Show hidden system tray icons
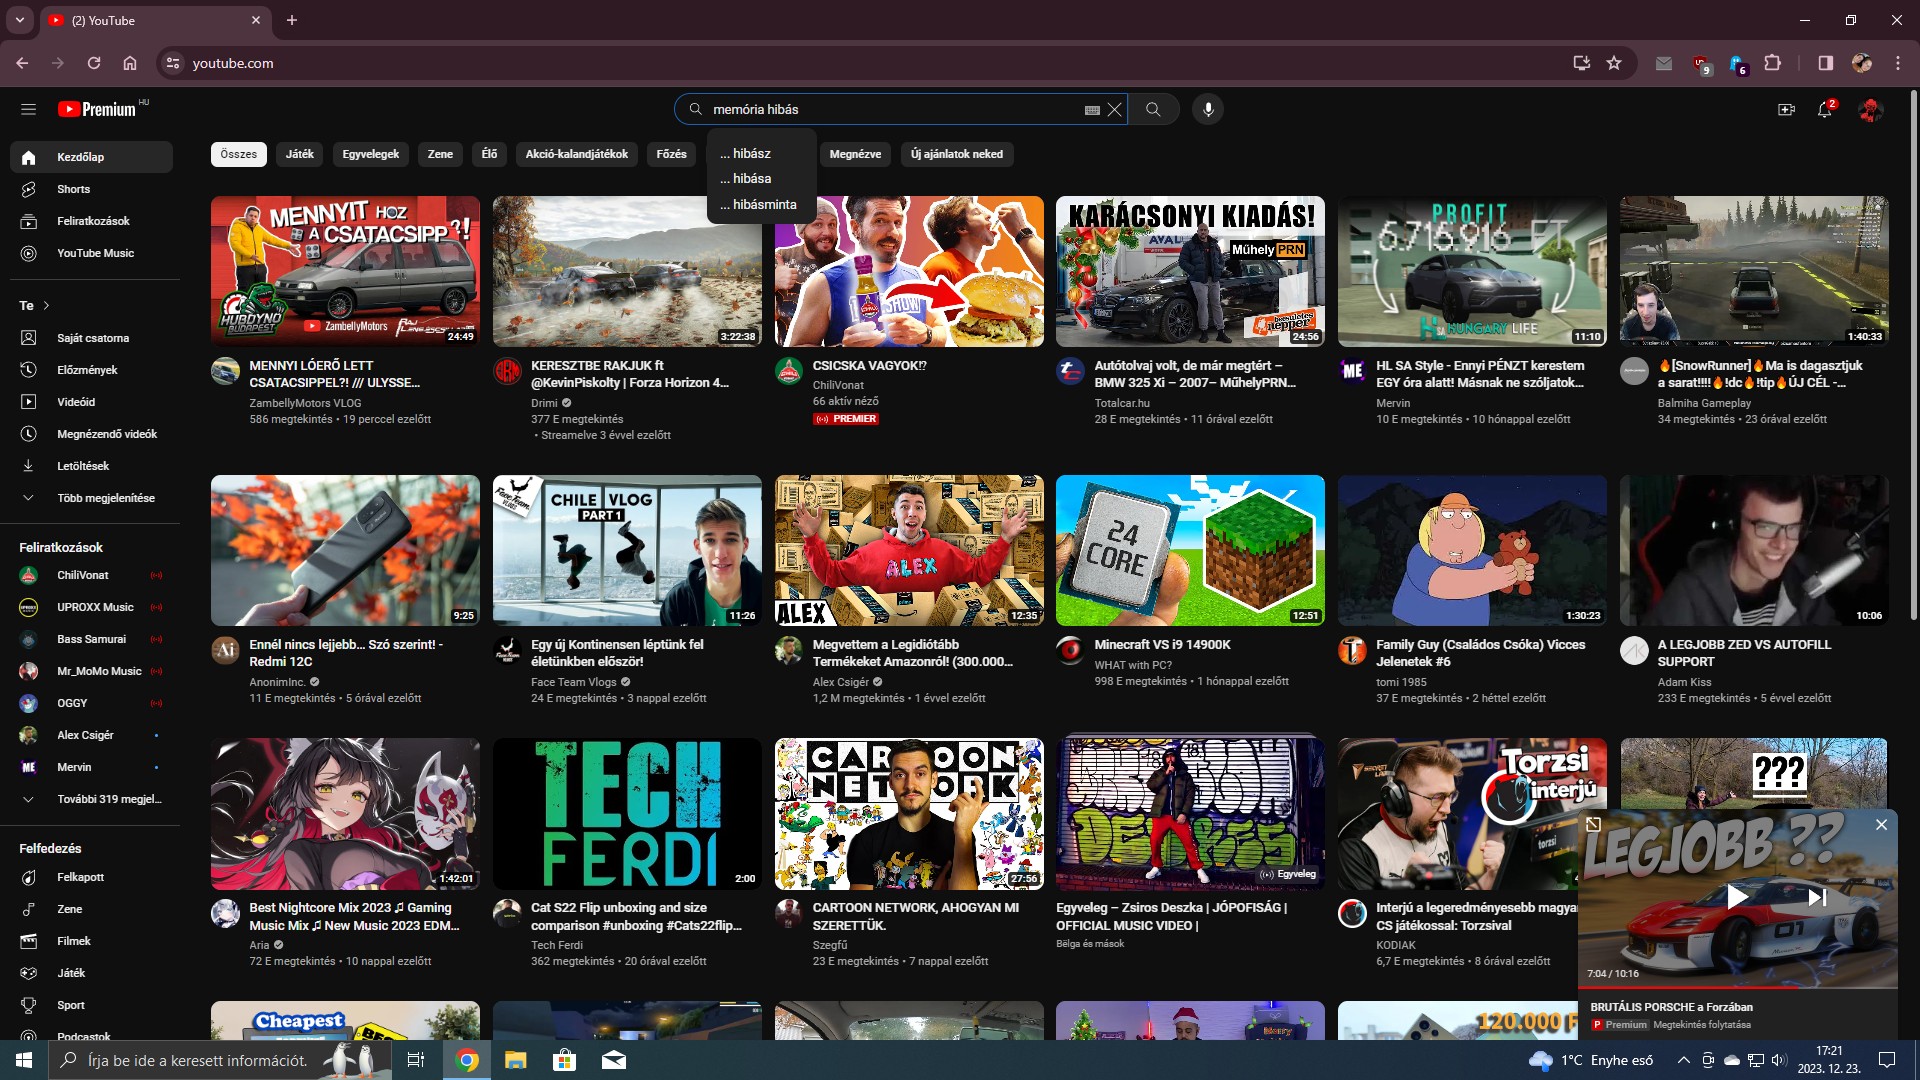This screenshot has width=1920, height=1080. tap(1683, 1060)
